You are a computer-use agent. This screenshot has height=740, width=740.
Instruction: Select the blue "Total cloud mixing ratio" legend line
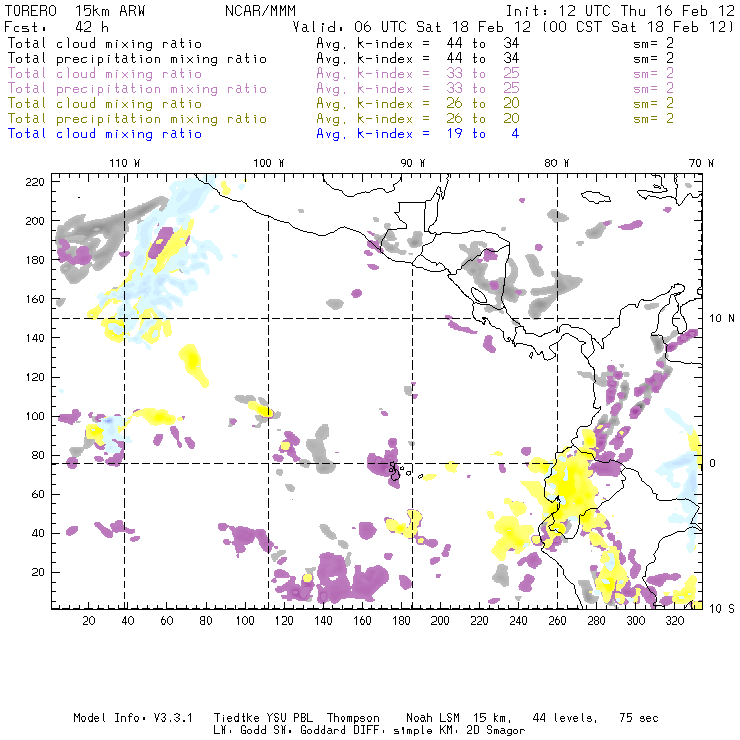click(x=105, y=134)
